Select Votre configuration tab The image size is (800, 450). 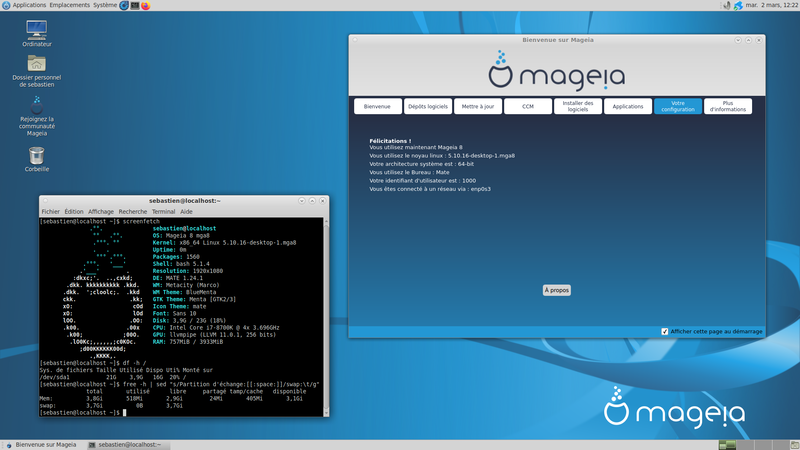[x=678, y=106]
